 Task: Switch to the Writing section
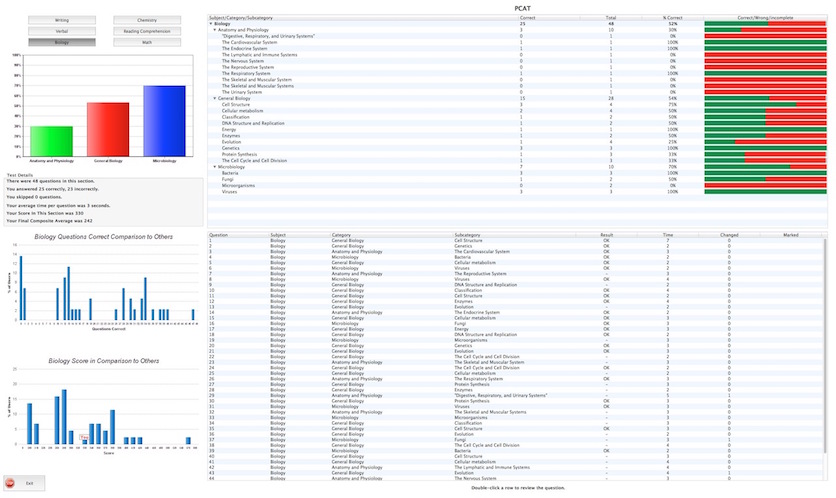click(x=62, y=20)
